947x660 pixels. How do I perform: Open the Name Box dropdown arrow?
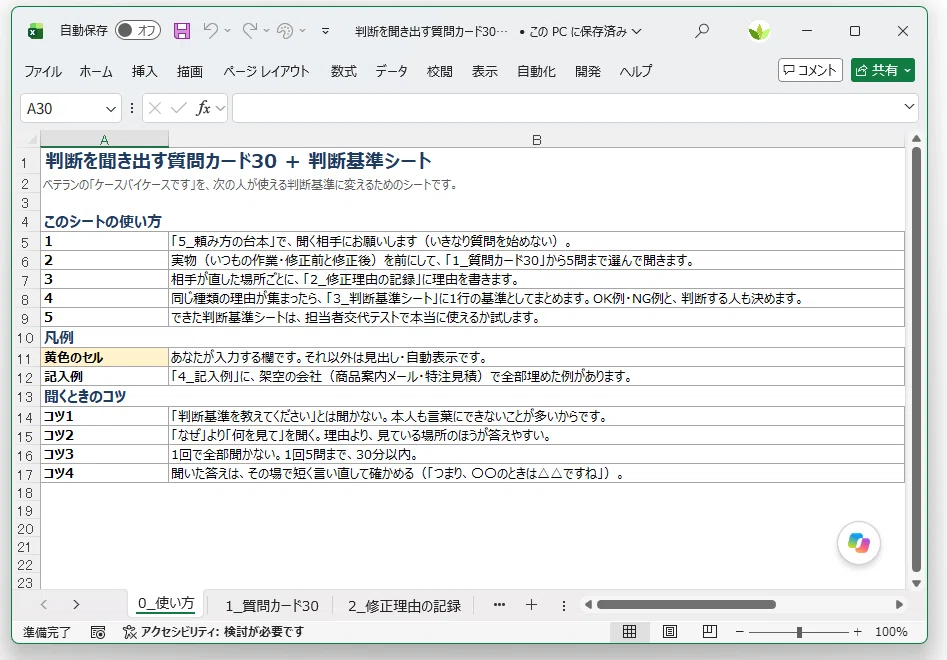pos(111,109)
